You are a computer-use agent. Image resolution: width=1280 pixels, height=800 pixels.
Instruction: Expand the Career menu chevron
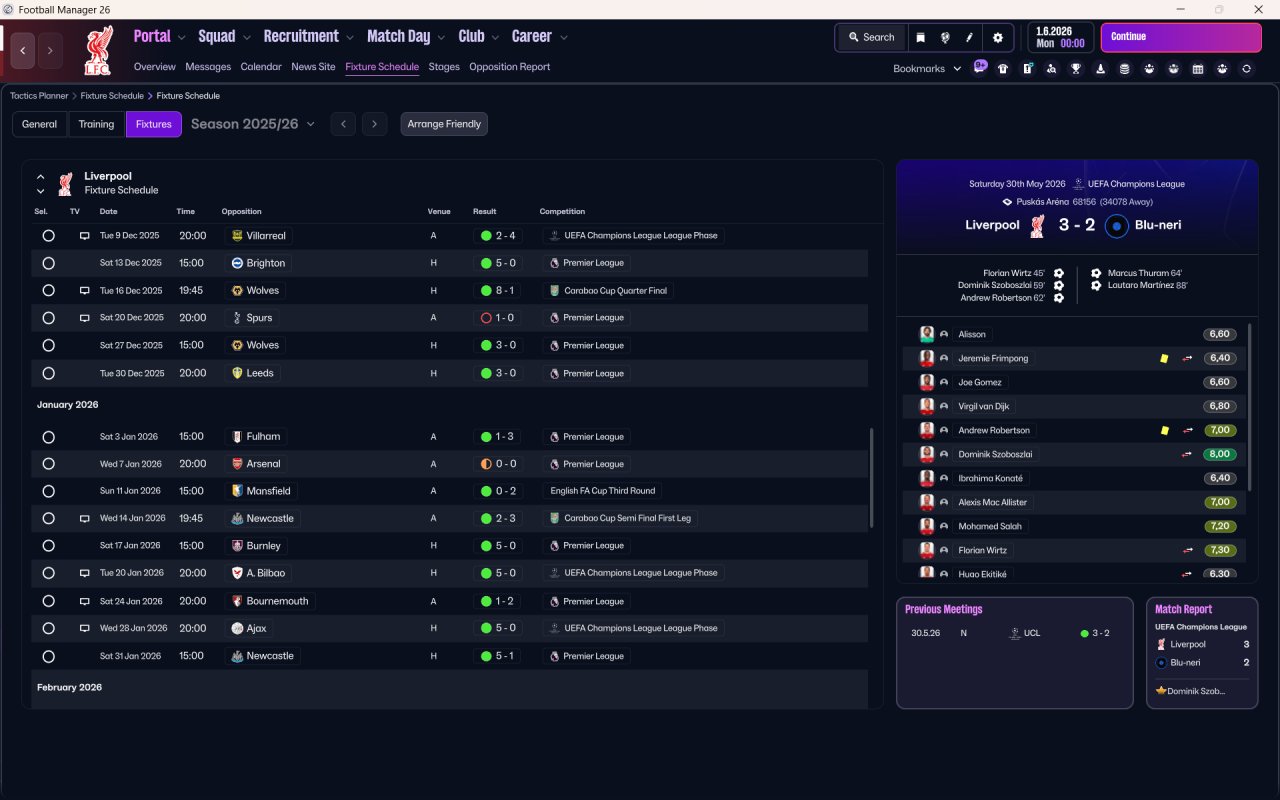tap(564, 38)
